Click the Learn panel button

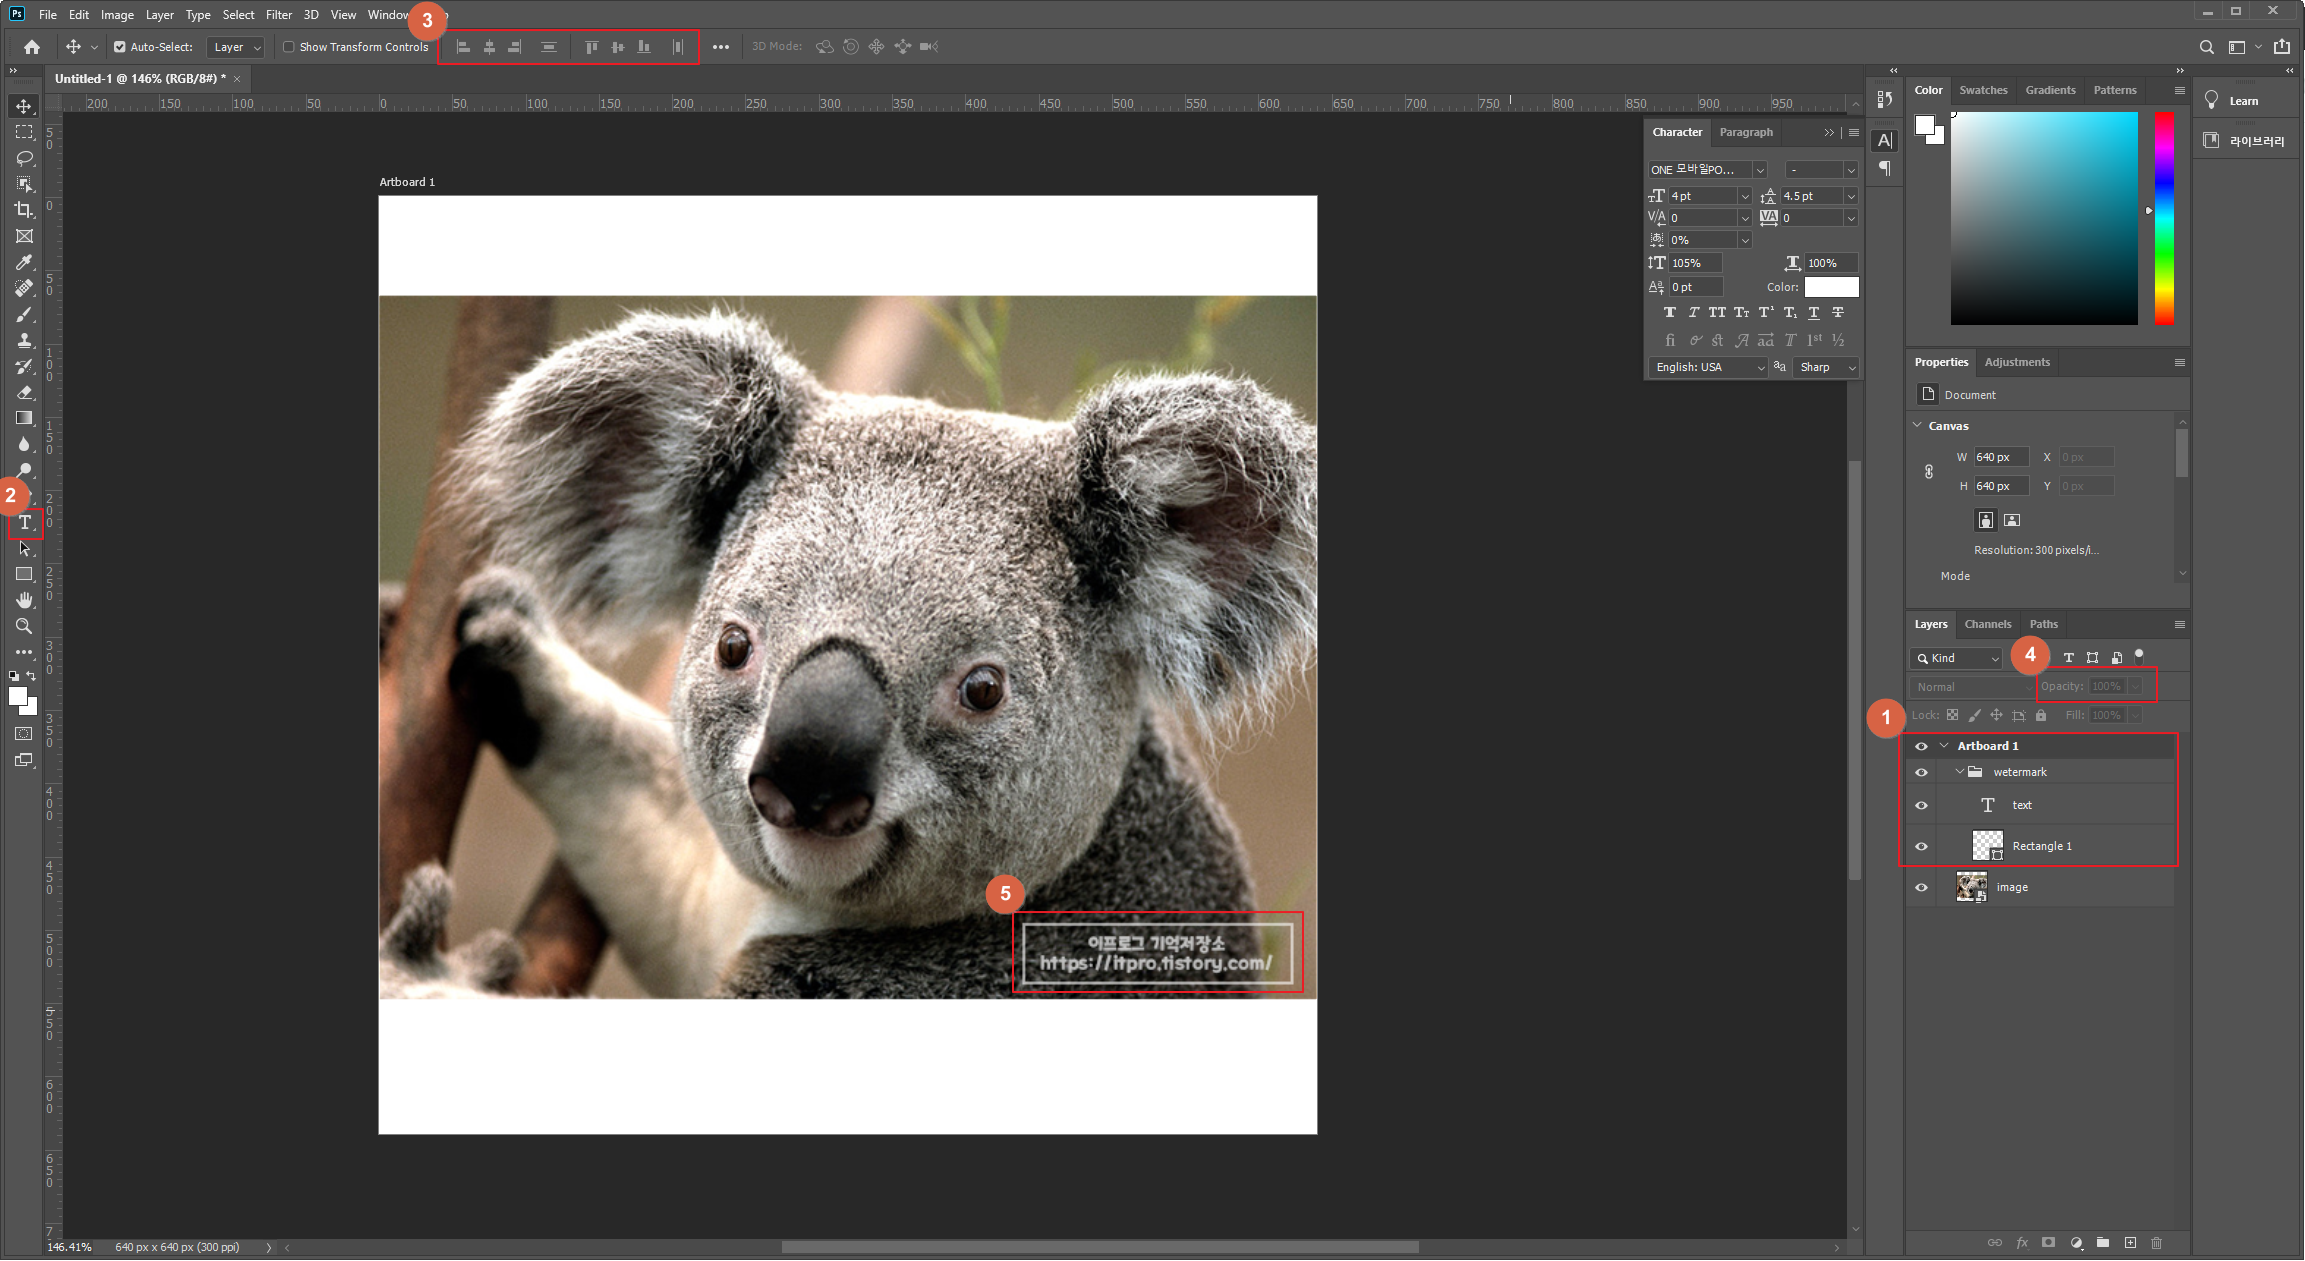[x=2242, y=101]
